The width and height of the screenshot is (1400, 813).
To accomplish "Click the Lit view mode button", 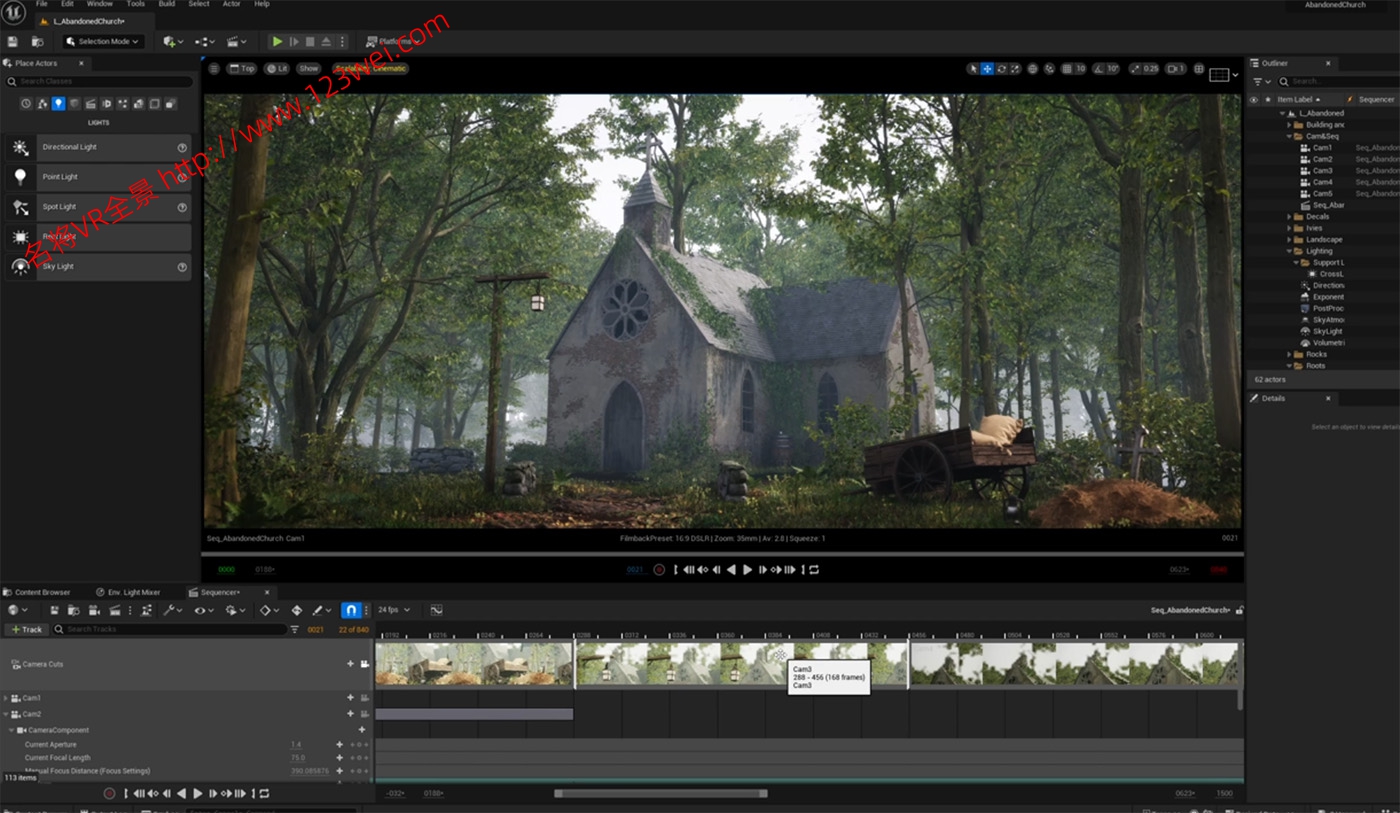I will [x=277, y=69].
